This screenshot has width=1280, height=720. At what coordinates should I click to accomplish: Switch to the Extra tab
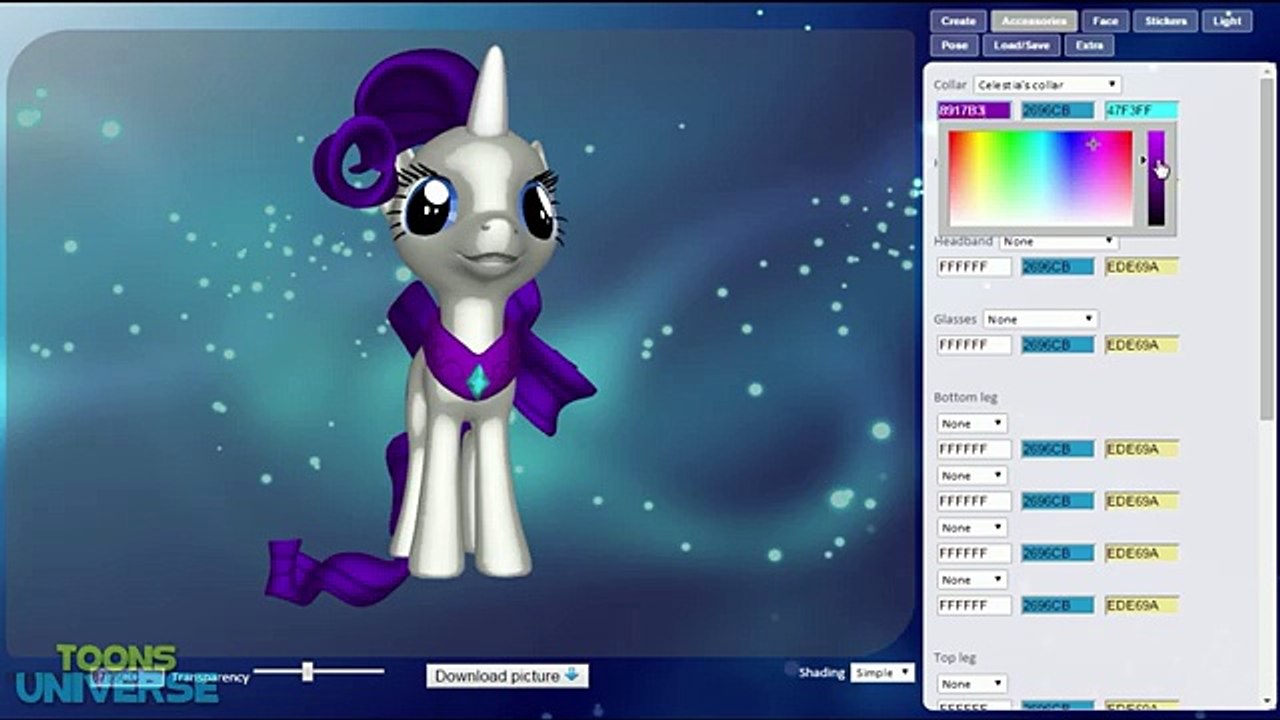point(1089,46)
